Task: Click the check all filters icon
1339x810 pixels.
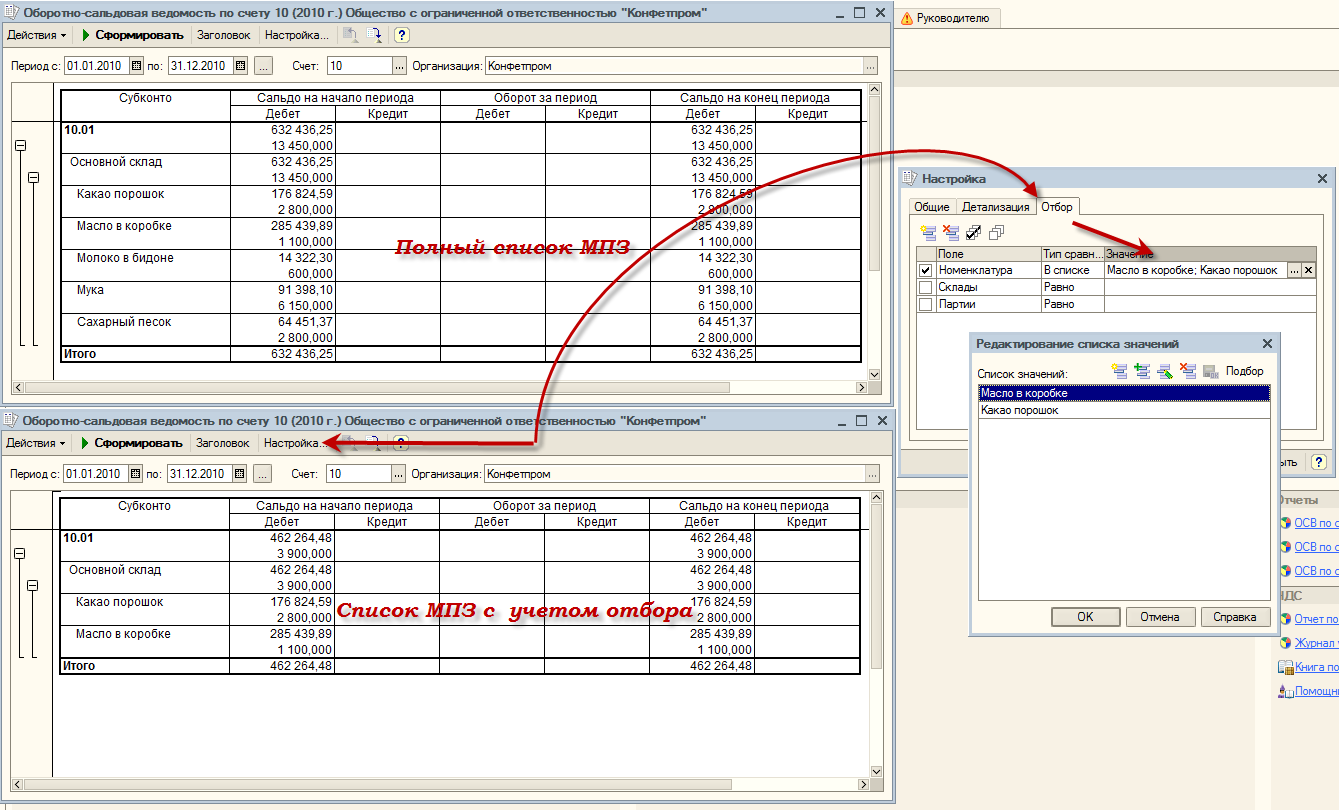Action: click(973, 232)
